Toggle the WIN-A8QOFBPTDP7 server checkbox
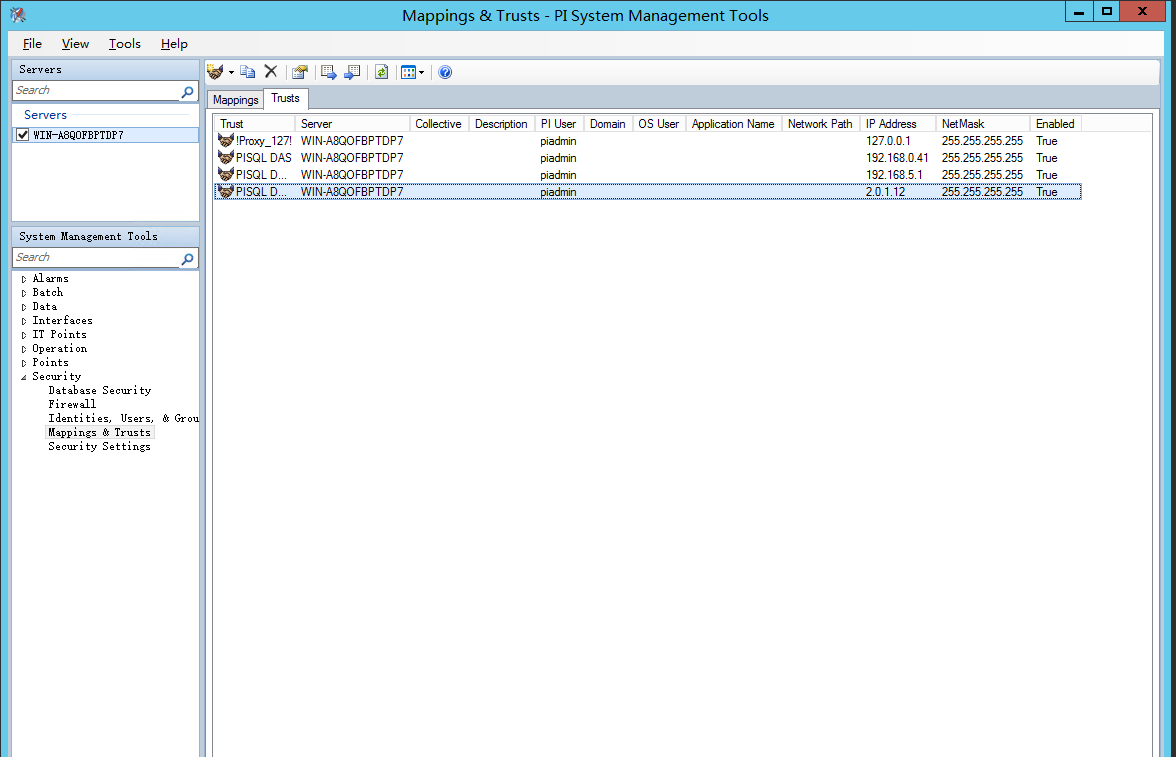The width and height of the screenshot is (1176, 757). pos(22,135)
